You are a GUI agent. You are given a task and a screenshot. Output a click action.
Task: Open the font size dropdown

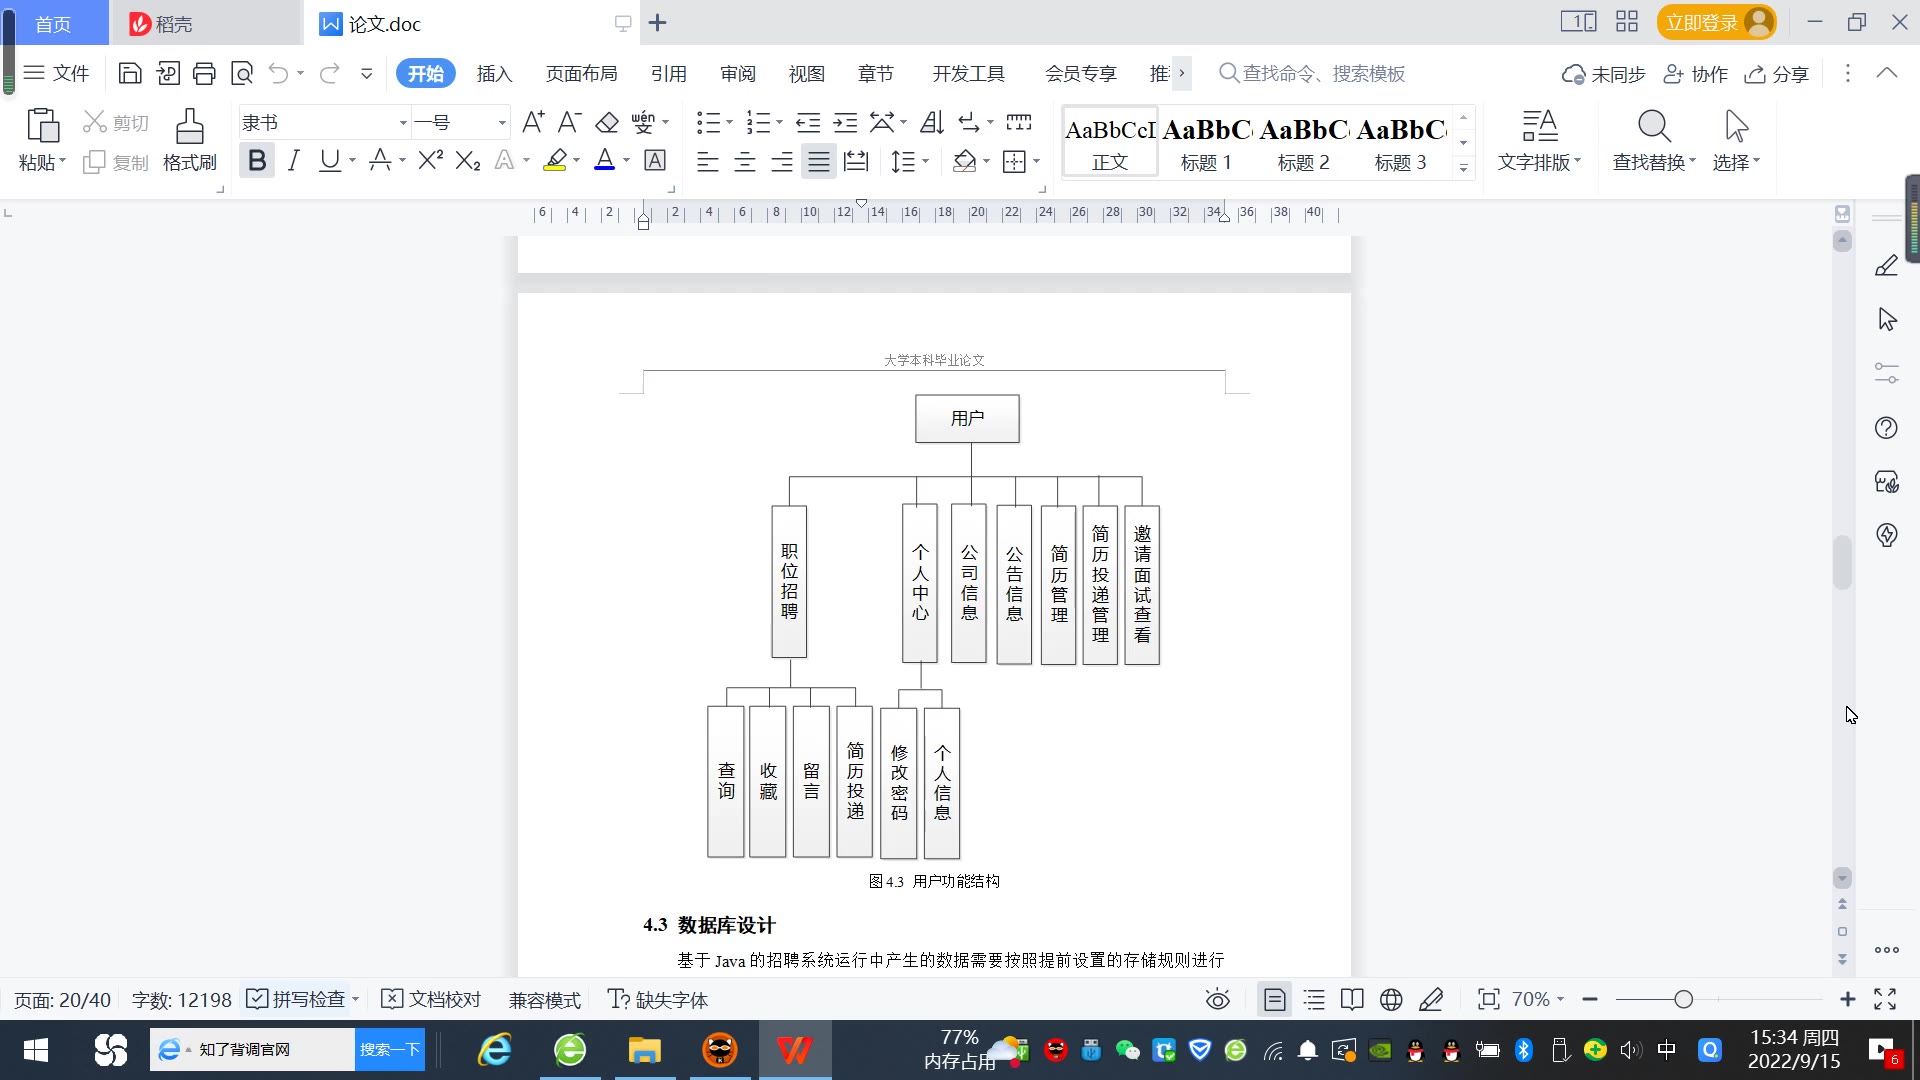pos(502,123)
